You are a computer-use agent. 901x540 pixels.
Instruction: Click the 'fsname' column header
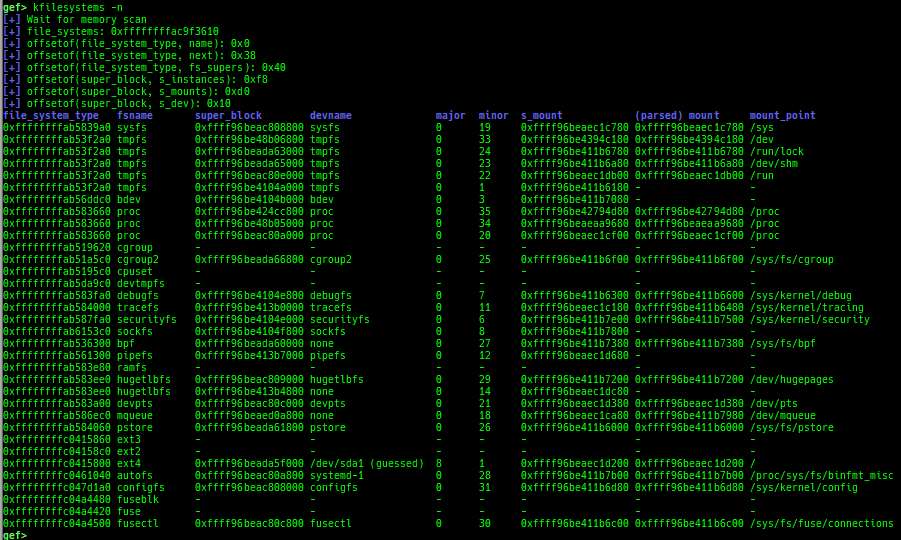(x=135, y=115)
